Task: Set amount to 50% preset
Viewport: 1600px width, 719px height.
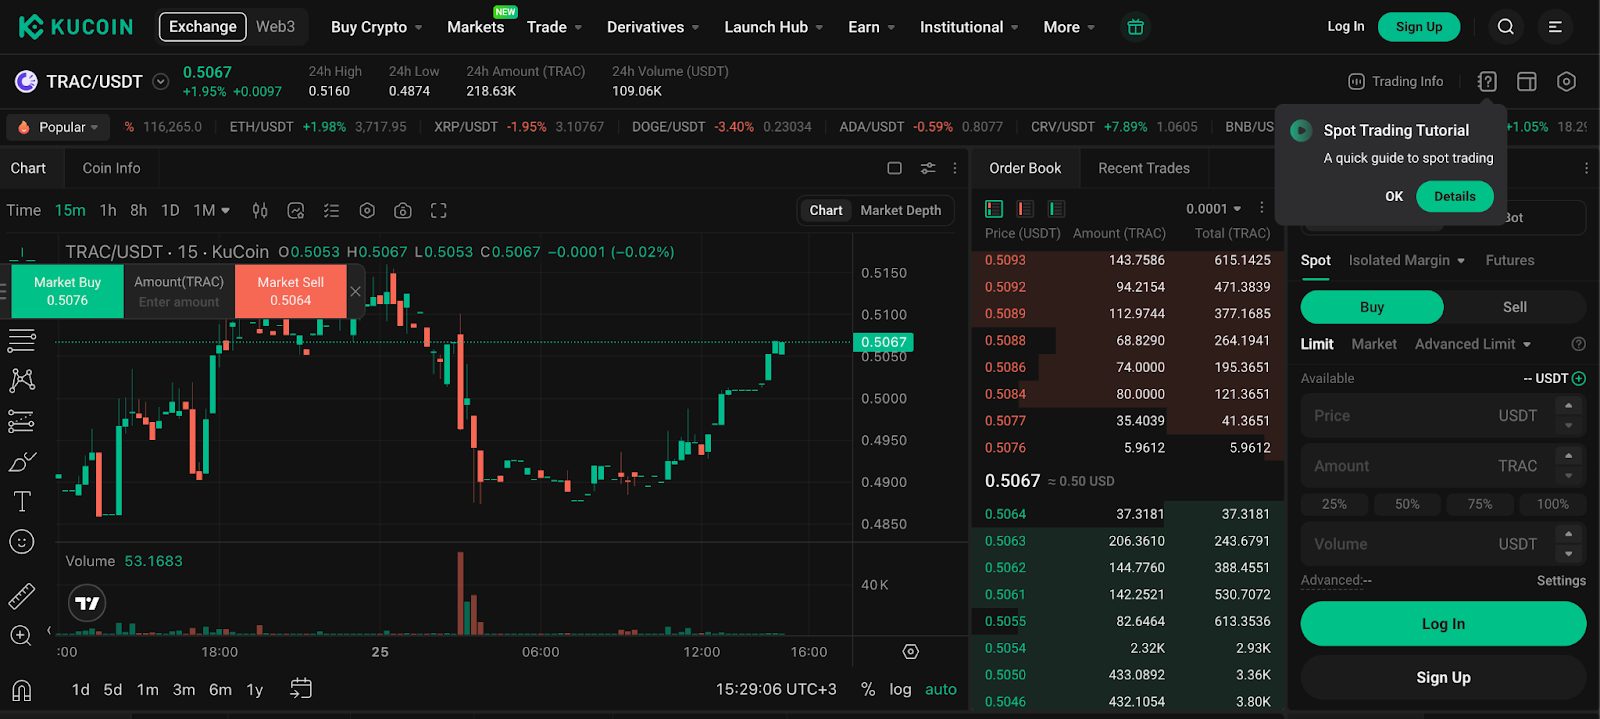Action: pyautogui.click(x=1407, y=504)
